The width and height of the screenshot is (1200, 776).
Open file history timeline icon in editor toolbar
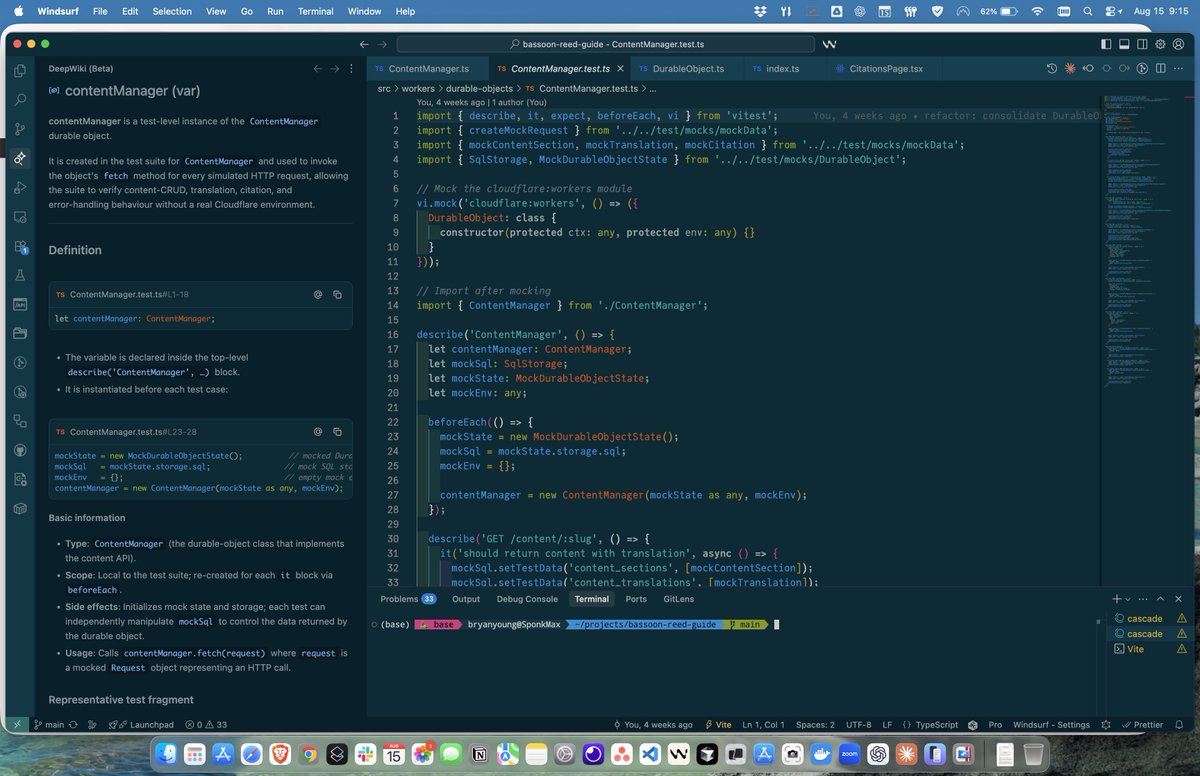click(1052, 69)
